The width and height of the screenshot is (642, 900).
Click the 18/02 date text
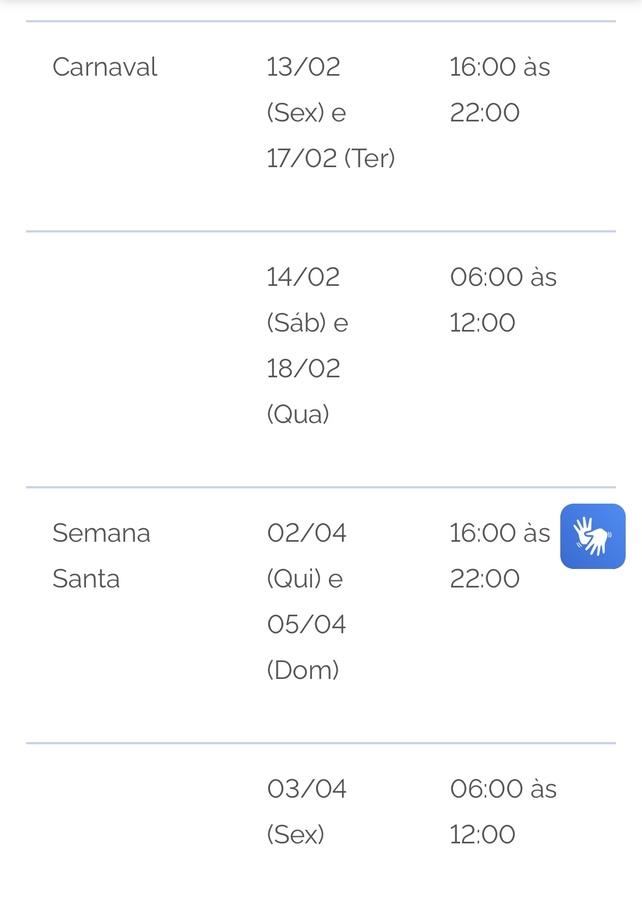303,368
